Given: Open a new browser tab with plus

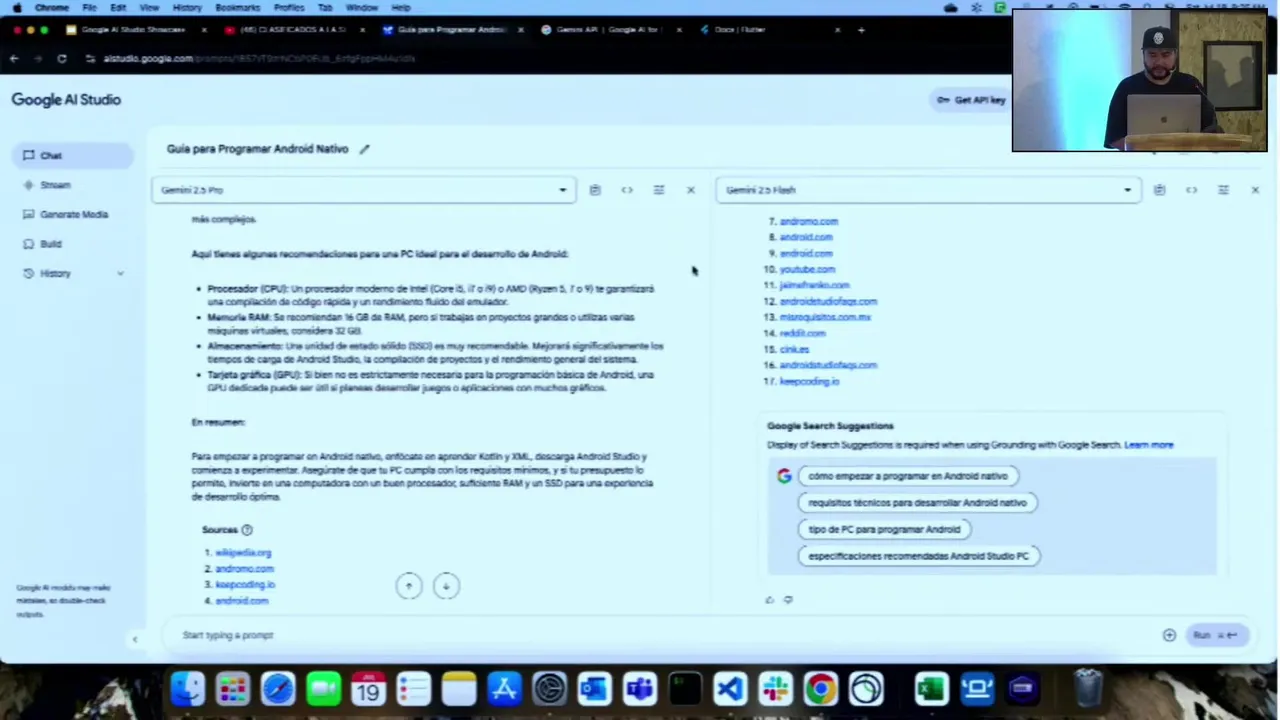Looking at the screenshot, I should (861, 30).
